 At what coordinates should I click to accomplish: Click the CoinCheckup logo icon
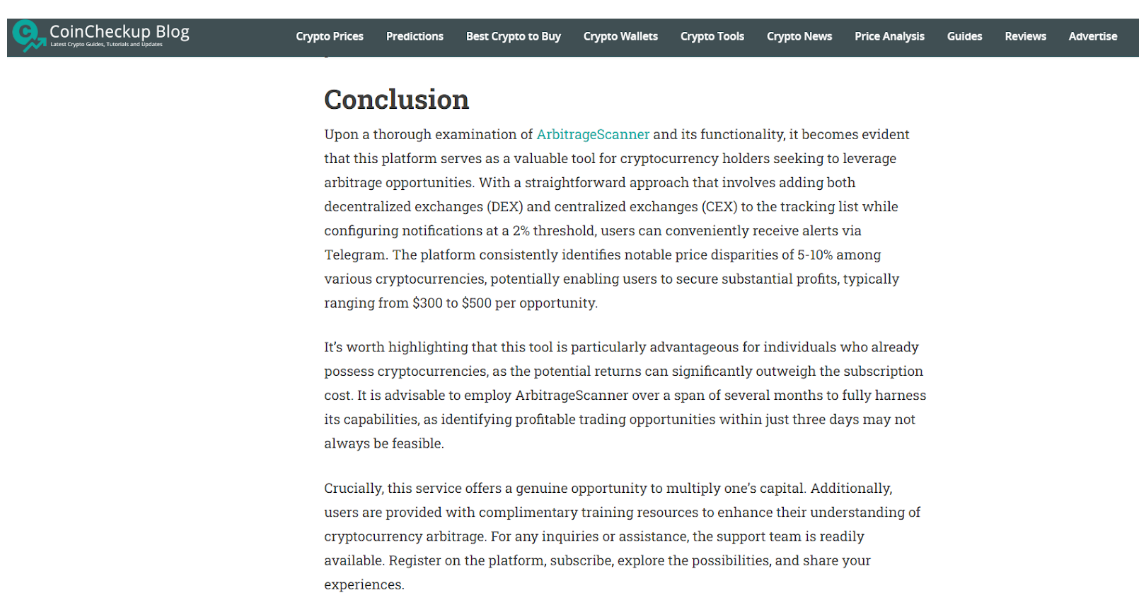coord(27,36)
